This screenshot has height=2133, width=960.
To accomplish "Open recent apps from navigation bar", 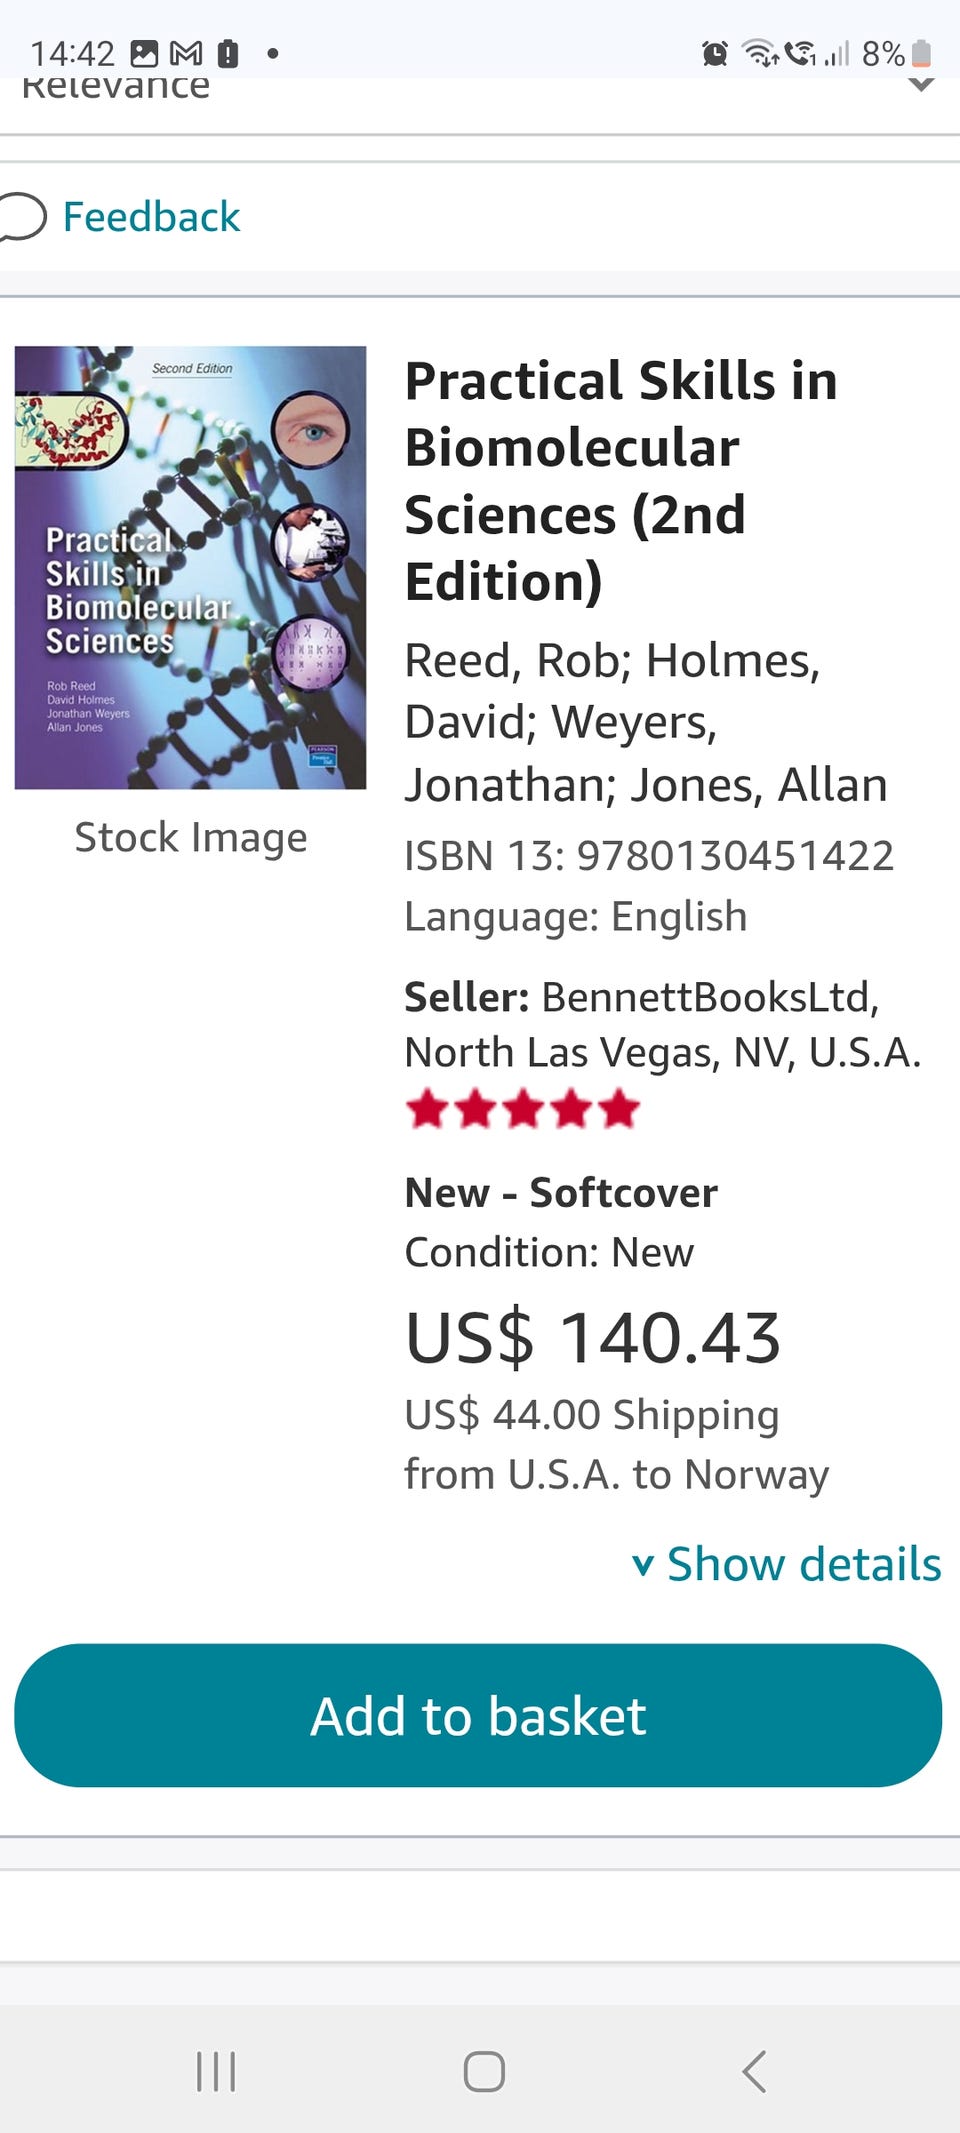I will (x=216, y=2071).
